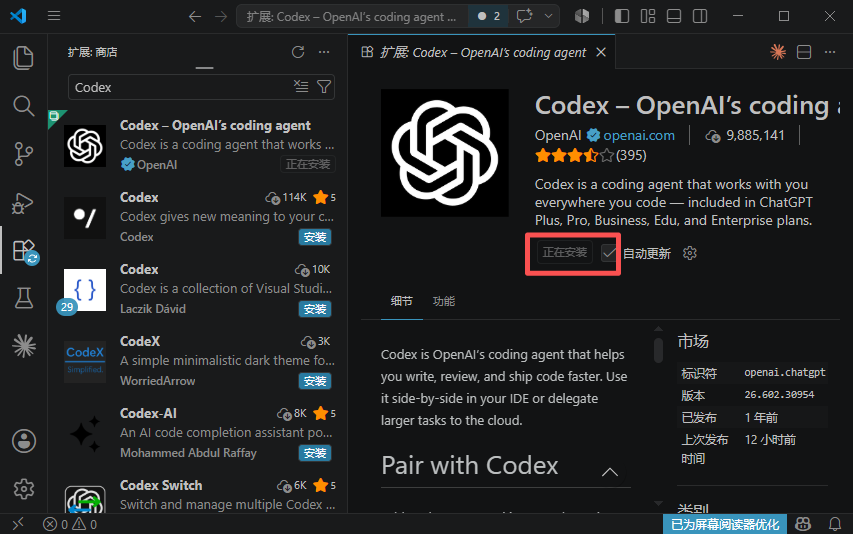Click the Codex search input field

point(180,87)
